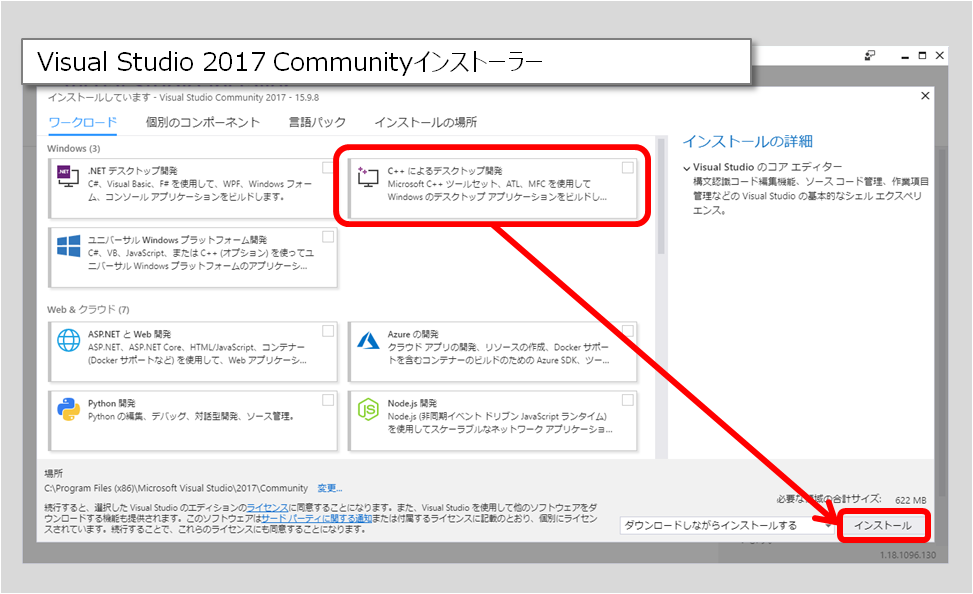Click the ASP.NET globe icon
Image resolution: width=973 pixels, height=594 pixels.
coord(68,340)
